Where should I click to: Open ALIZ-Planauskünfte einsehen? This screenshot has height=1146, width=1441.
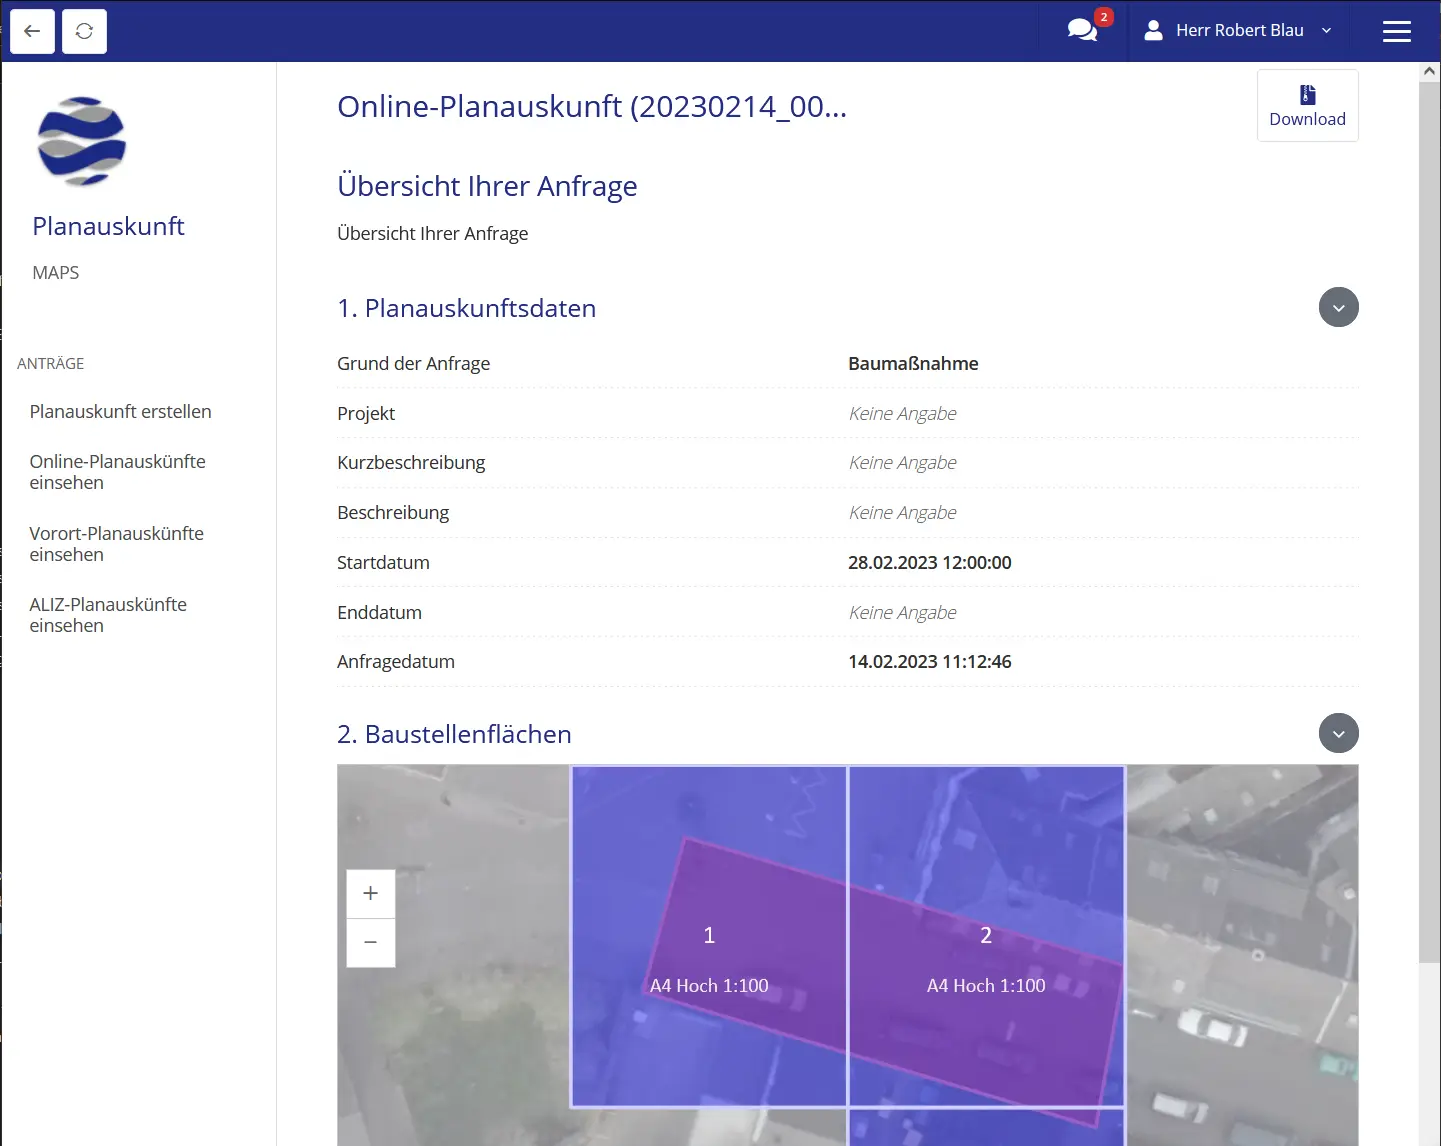[x=108, y=615]
